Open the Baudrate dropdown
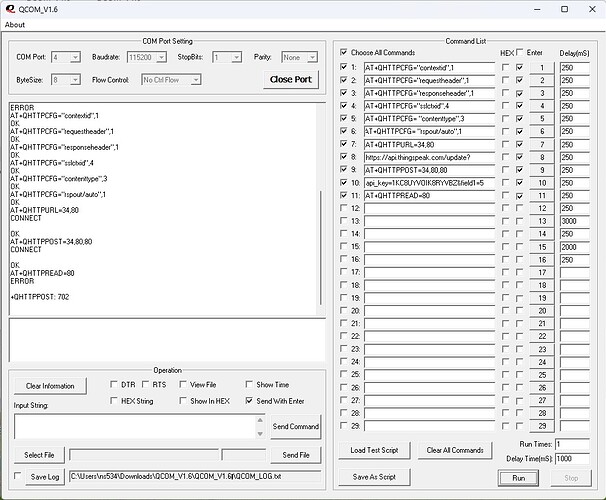606x500 pixels. coord(160,58)
